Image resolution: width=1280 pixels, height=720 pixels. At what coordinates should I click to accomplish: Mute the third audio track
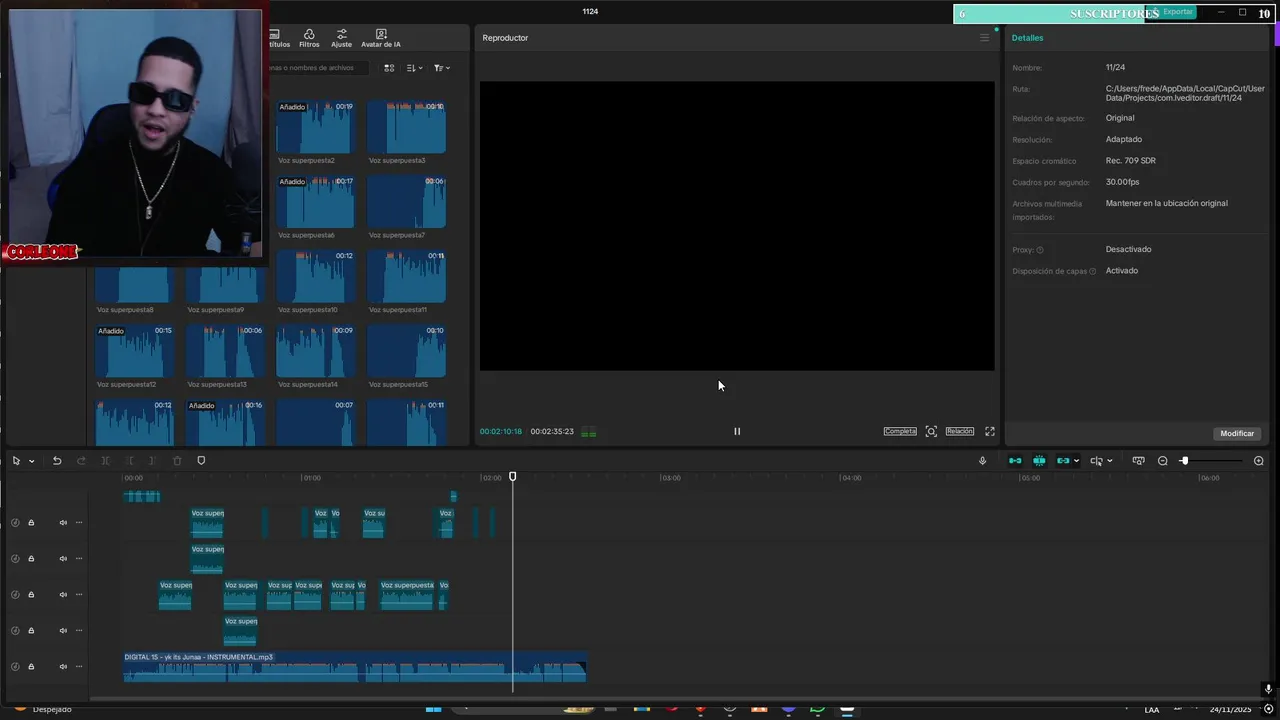(63, 594)
